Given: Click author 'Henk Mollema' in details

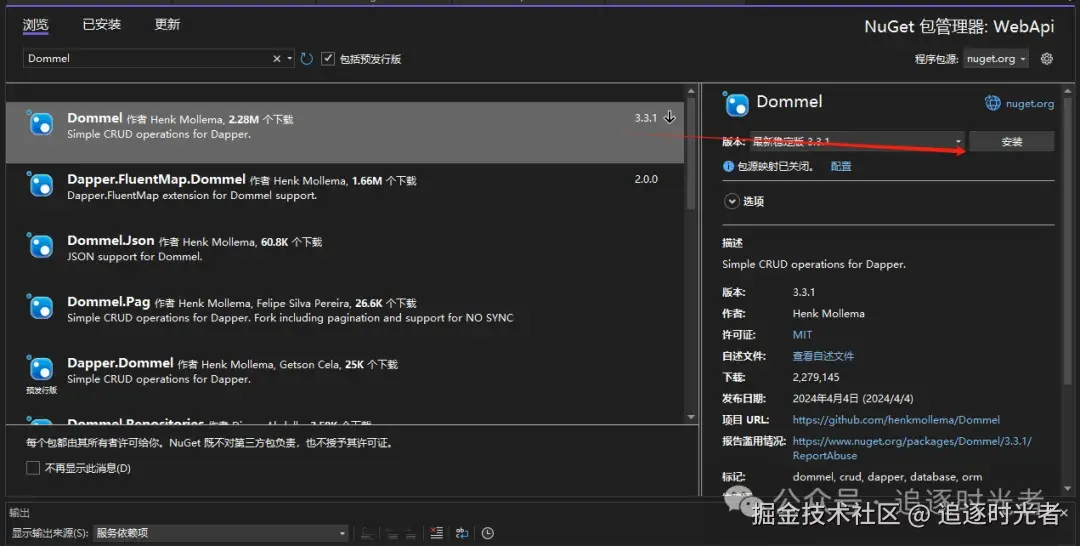Looking at the screenshot, I should [x=829, y=313].
